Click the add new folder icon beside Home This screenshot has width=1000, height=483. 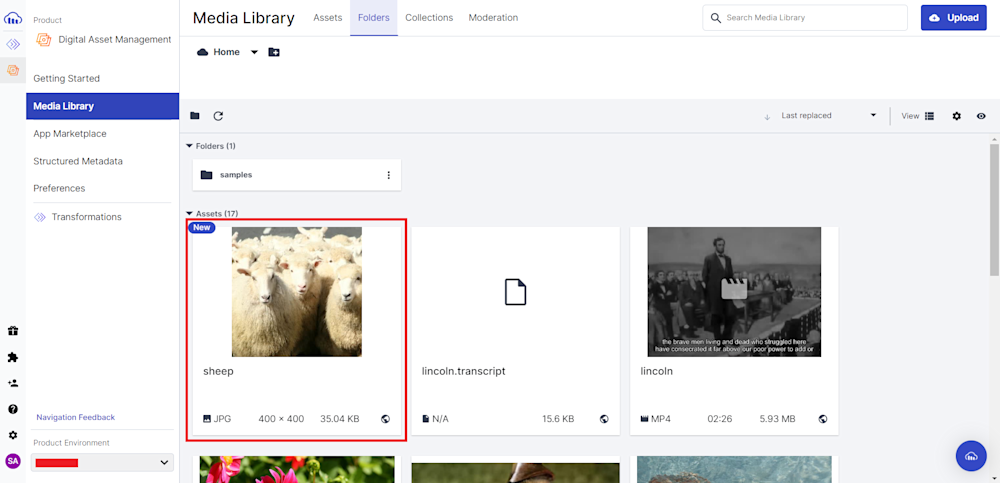pos(274,52)
